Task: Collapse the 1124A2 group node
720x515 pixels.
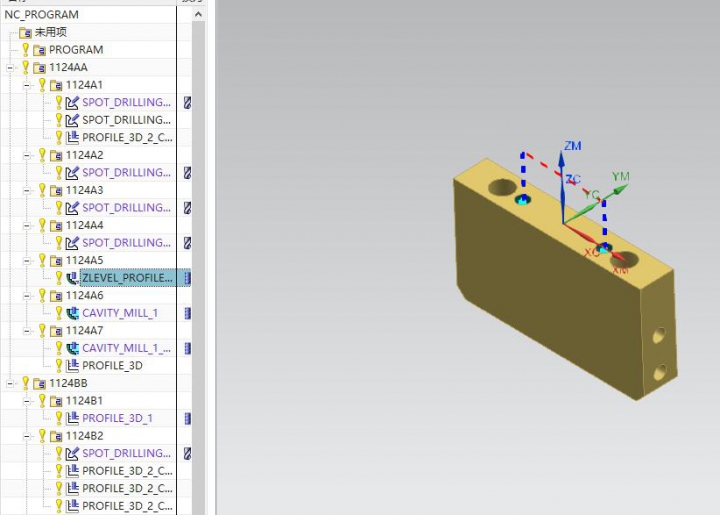Action: (27, 155)
